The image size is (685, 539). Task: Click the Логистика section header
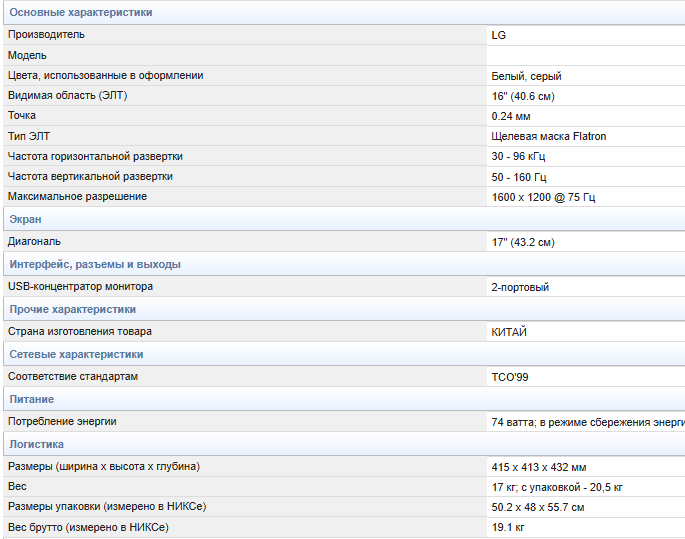(36, 444)
